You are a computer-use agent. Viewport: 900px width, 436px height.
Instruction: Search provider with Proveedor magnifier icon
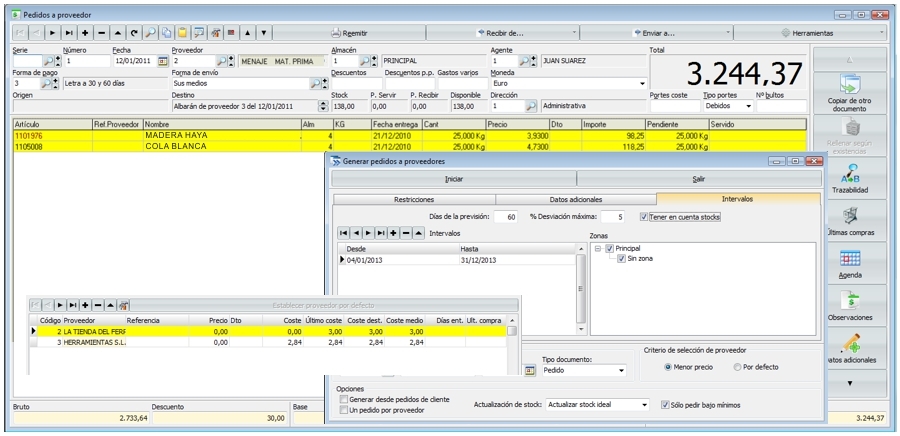220,61
